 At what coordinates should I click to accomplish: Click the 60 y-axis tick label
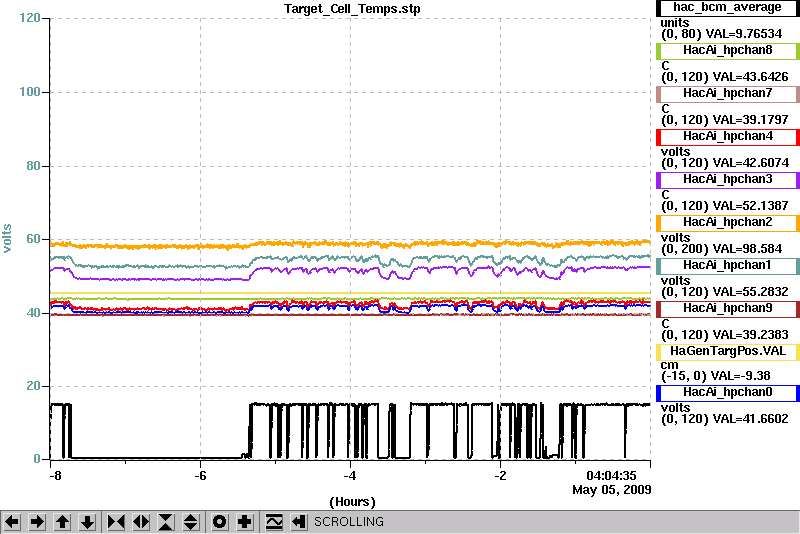click(x=33, y=239)
